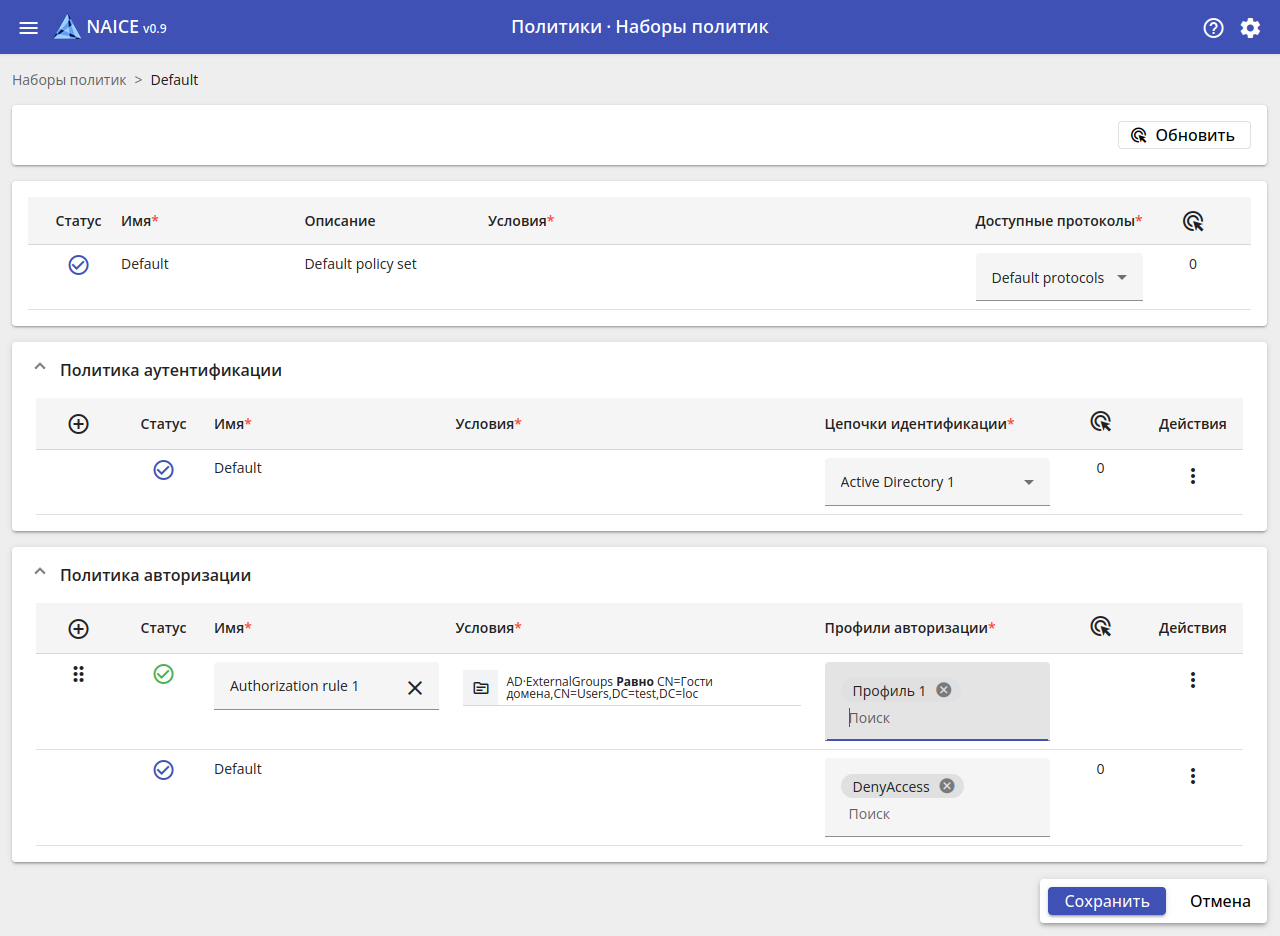Click the Обновить button
This screenshot has height=936, width=1280.
(x=1184, y=135)
